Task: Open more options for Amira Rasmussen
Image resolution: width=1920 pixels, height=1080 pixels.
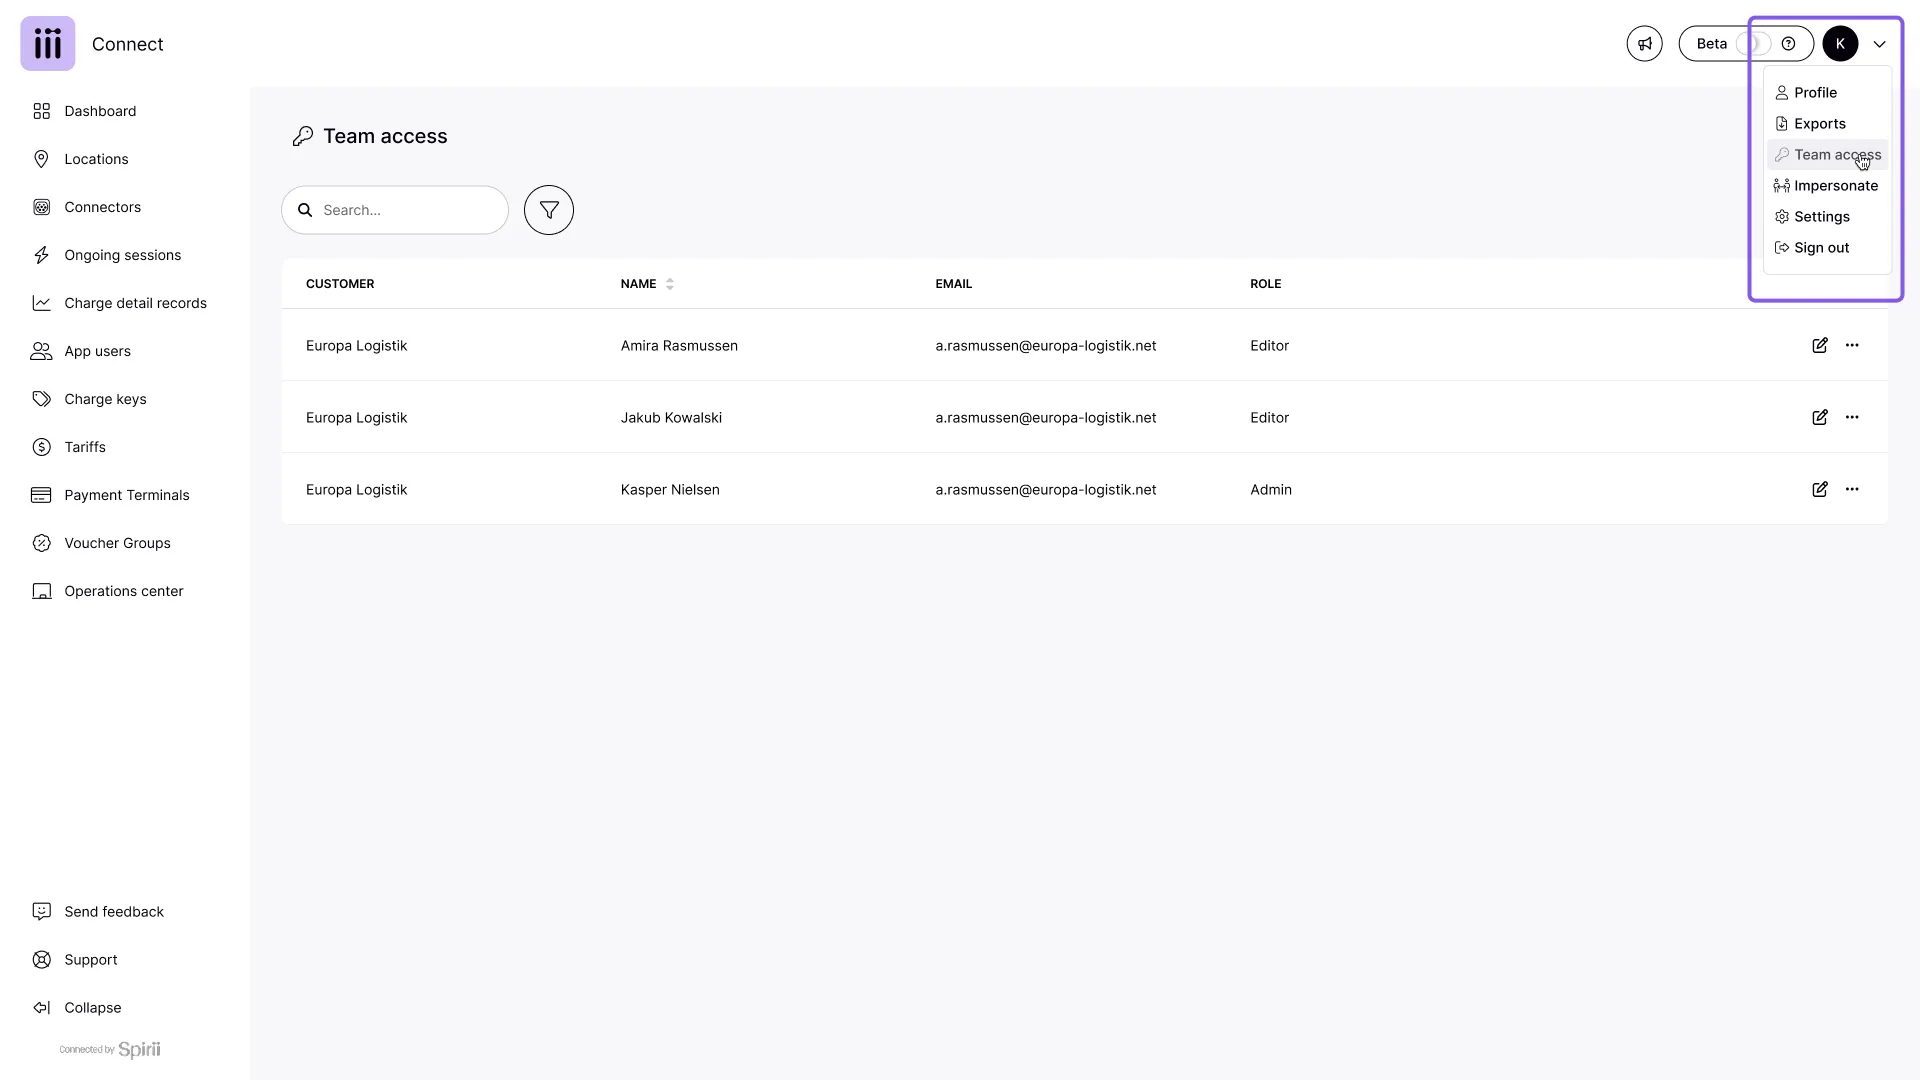Action: (1852, 345)
